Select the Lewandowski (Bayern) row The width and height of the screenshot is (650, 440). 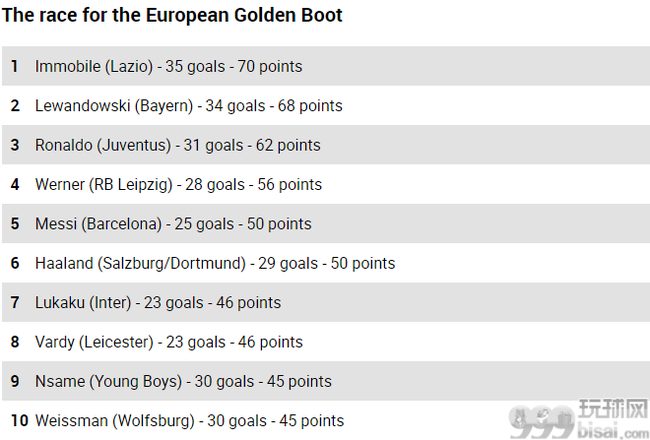[x=326, y=105]
